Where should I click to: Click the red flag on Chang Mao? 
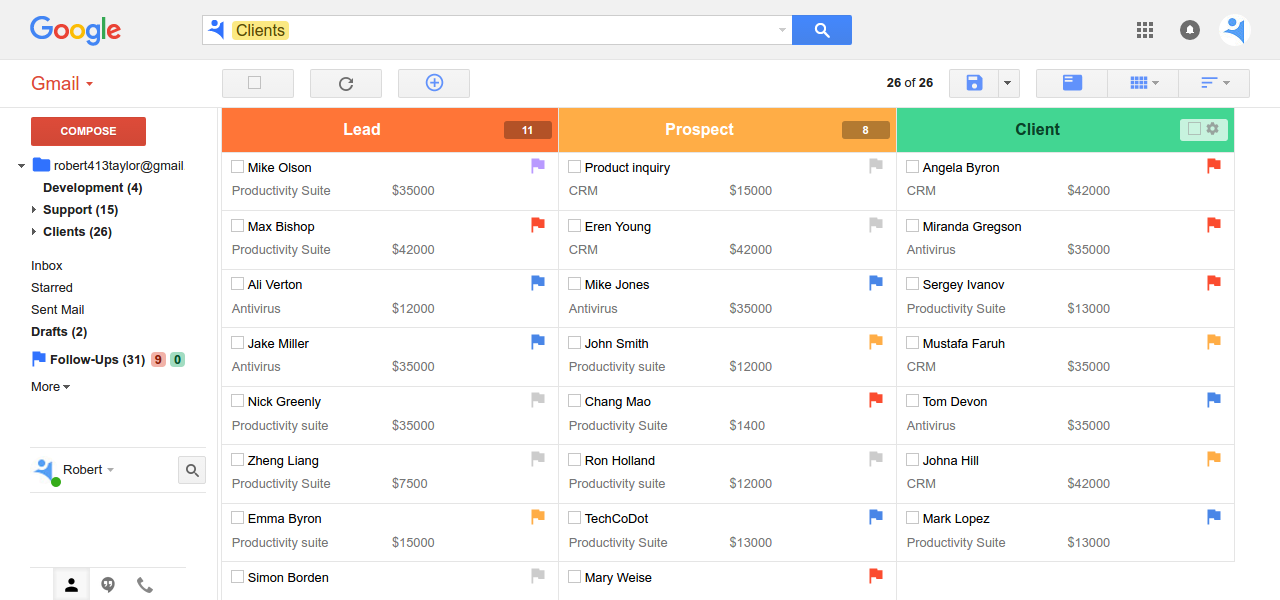click(876, 400)
